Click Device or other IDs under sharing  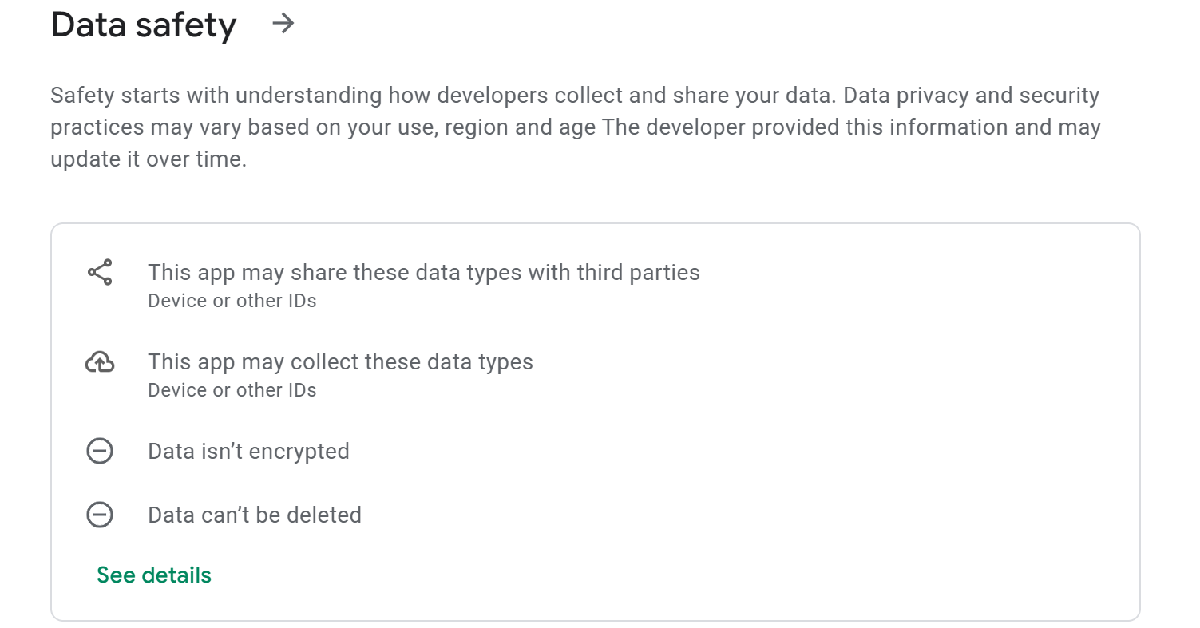coord(232,301)
